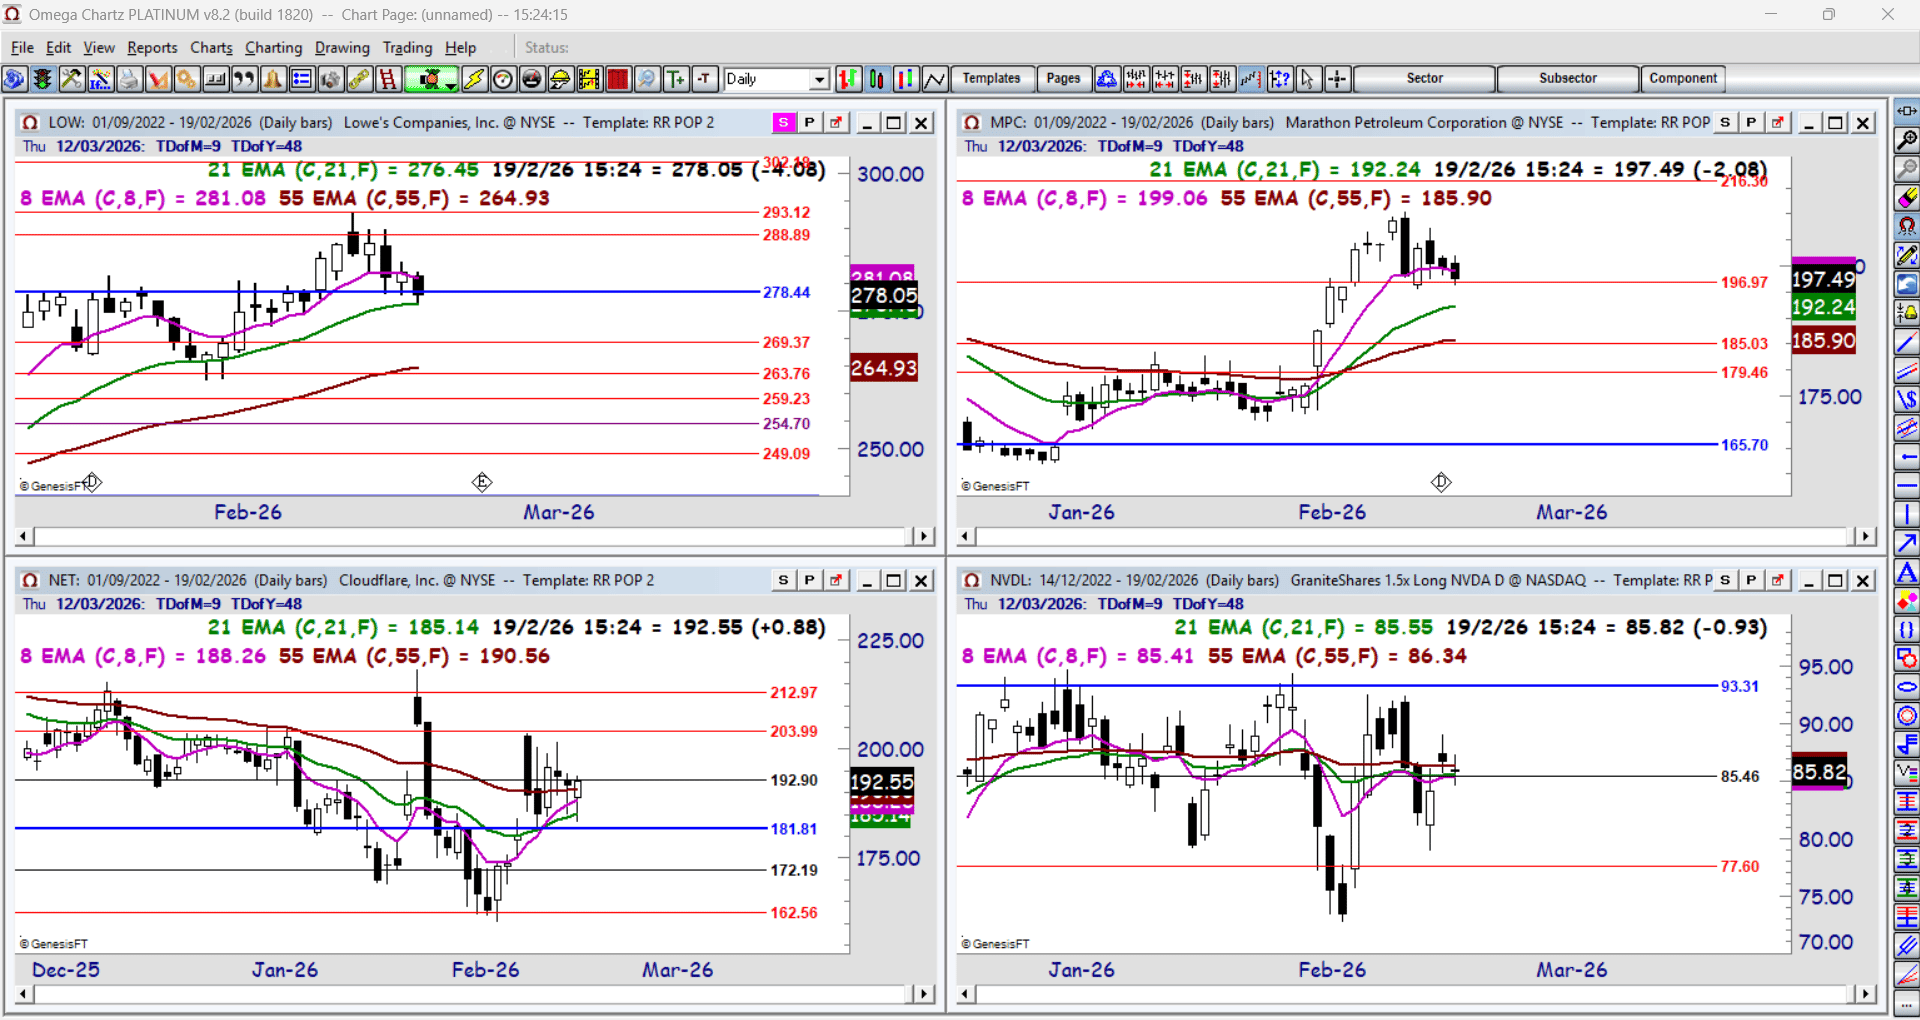The width and height of the screenshot is (1920, 1020).
Task: Click the 85.82 price label on NVDL chart
Action: coord(1819,772)
